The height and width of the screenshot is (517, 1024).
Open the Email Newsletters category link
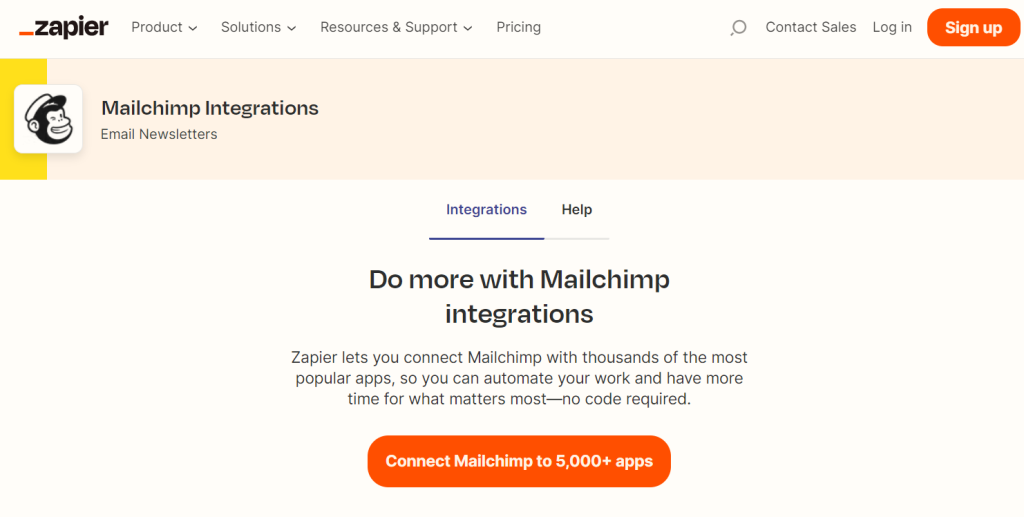pos(159,134)
